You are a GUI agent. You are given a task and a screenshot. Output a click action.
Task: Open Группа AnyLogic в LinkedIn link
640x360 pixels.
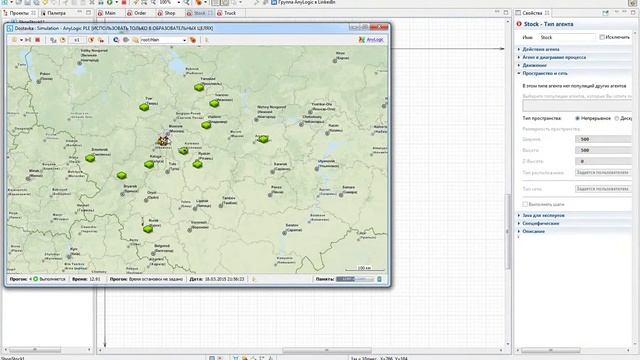[303, 2]
